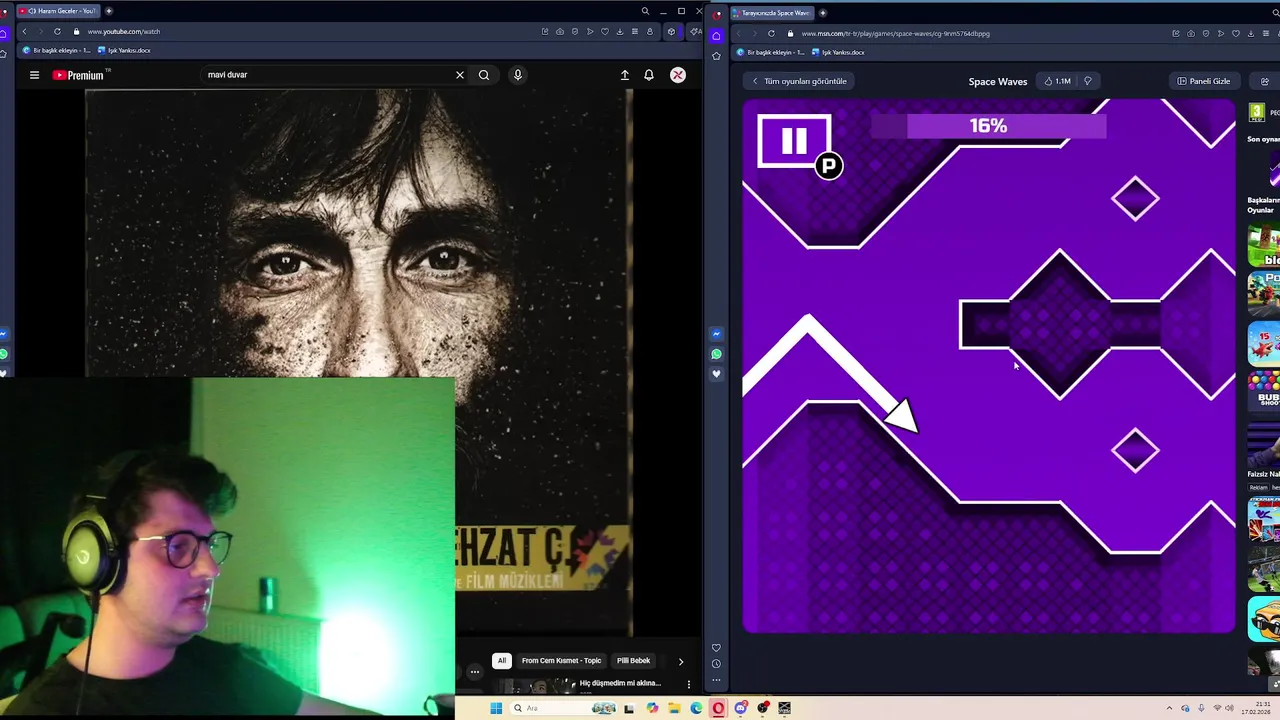Dislike Space Waves with thumbs-down
This screenshot has width=1280, height=720.
tap(1088, 81)
